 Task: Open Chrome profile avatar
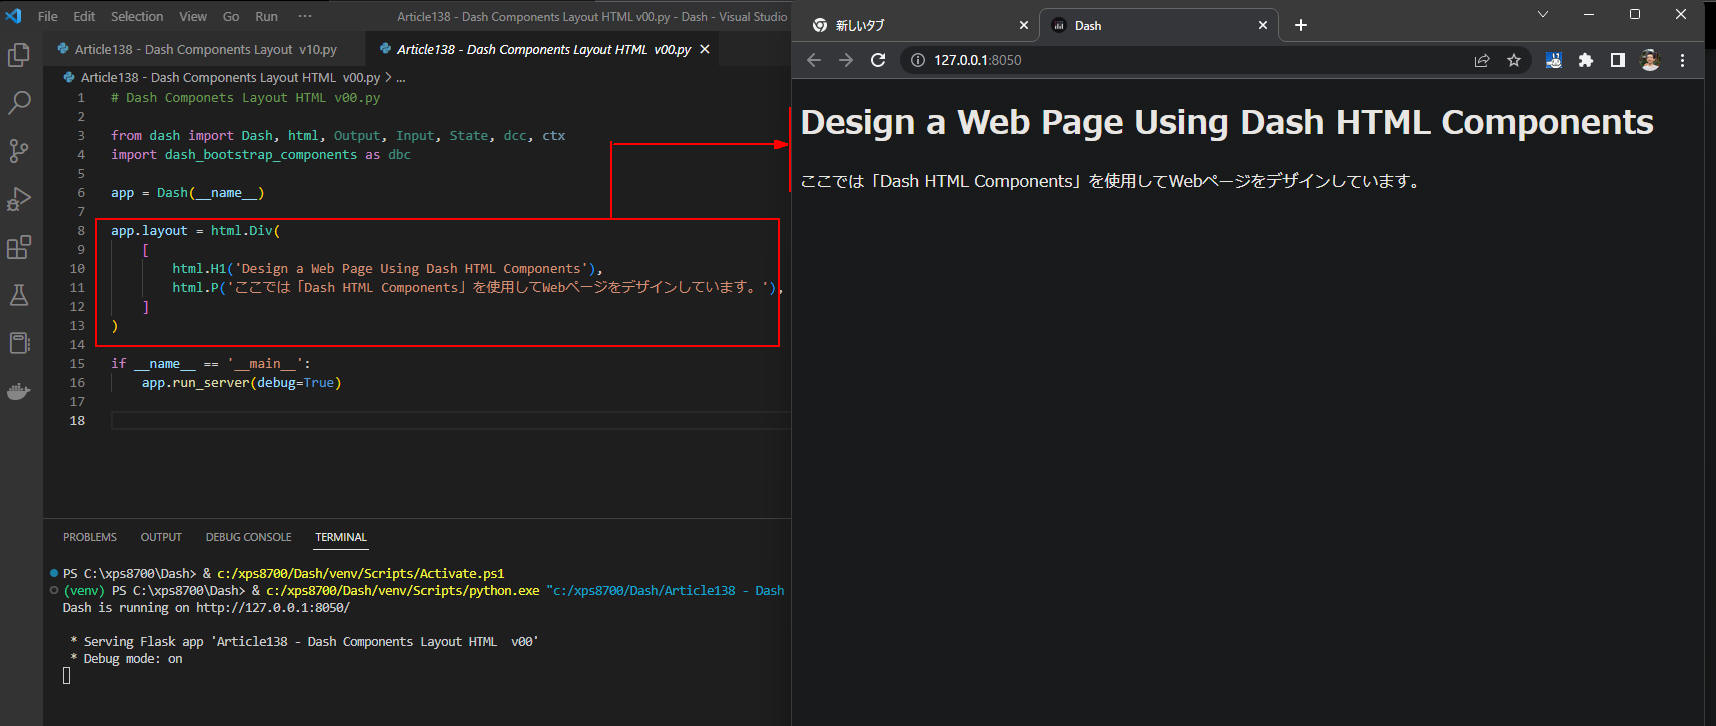click(x=1650, y=60)
